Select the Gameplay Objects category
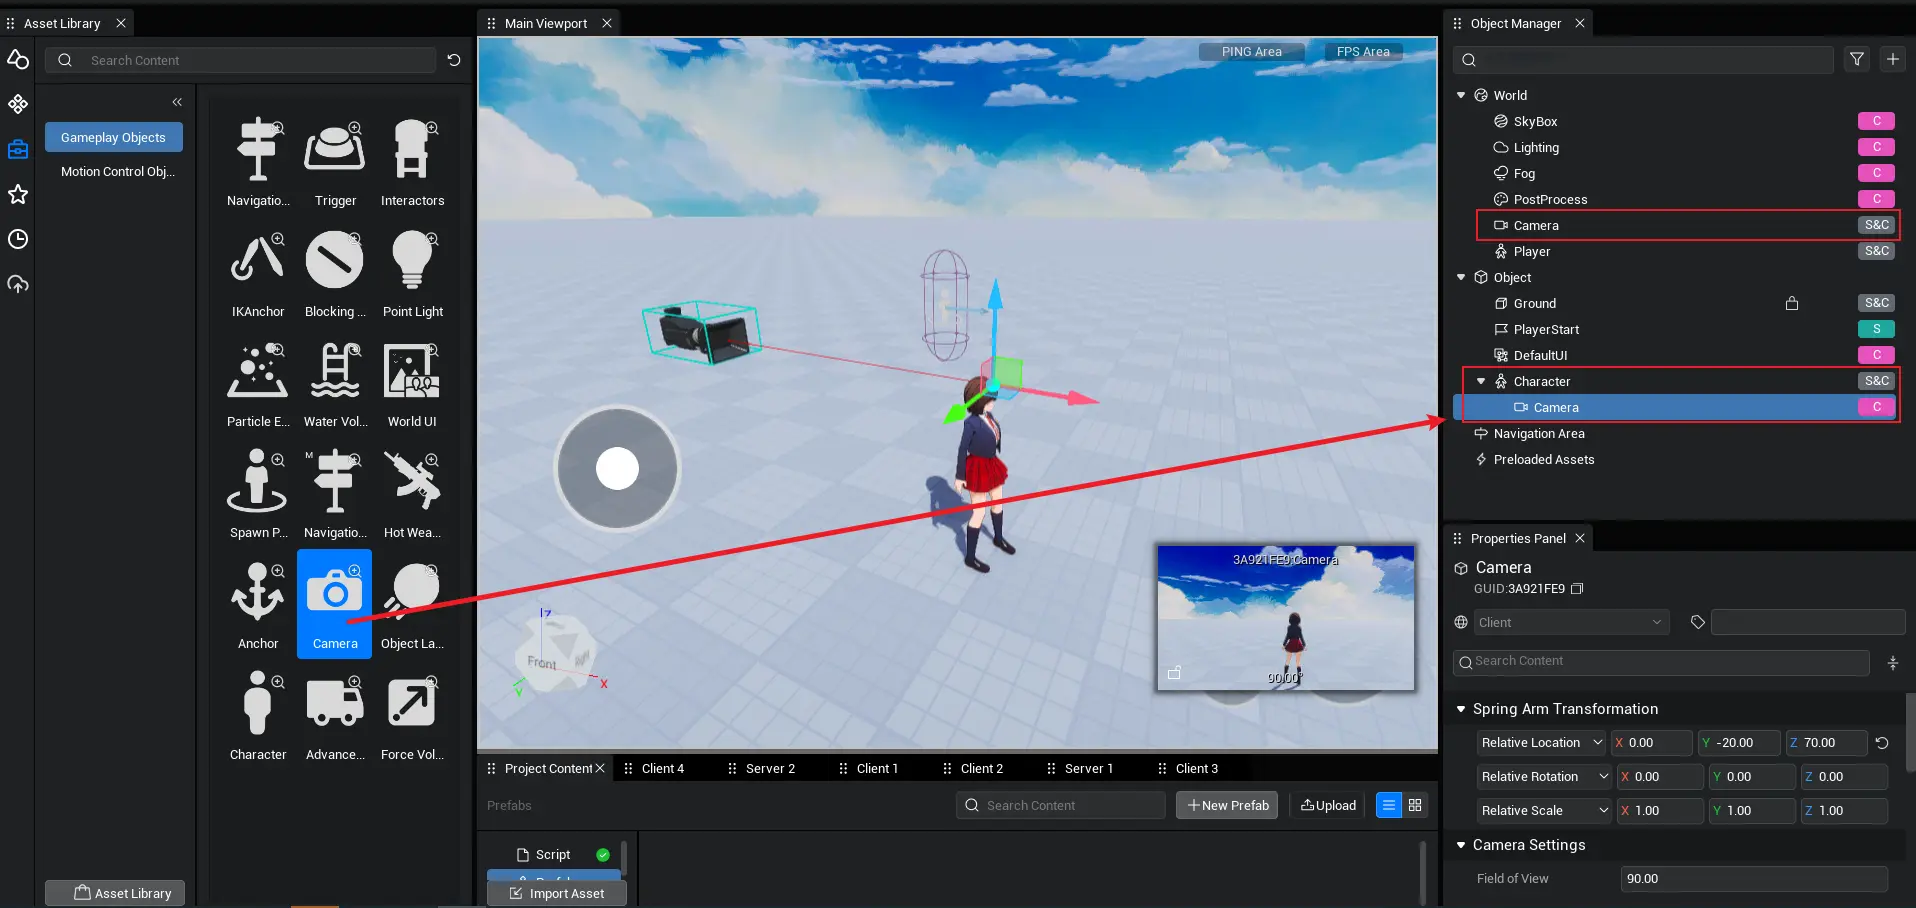The image size is (1916, 908). click(x=114, y=137)
